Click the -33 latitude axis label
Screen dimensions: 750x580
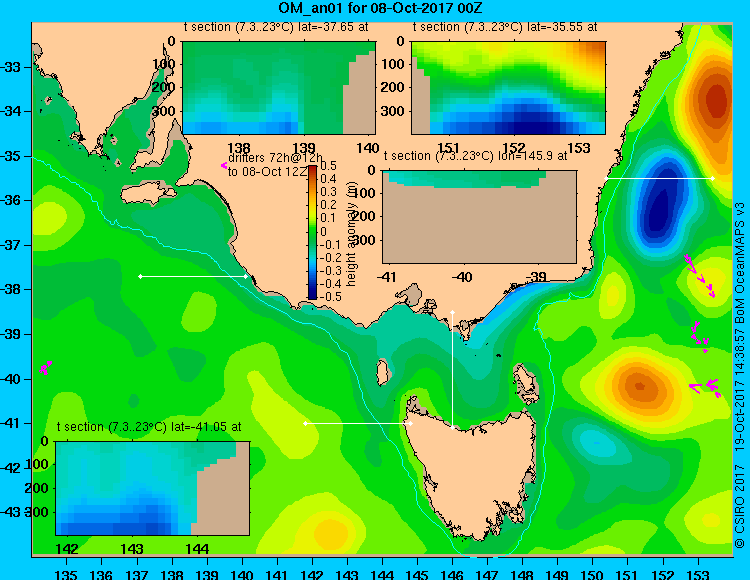click(11, 67)
